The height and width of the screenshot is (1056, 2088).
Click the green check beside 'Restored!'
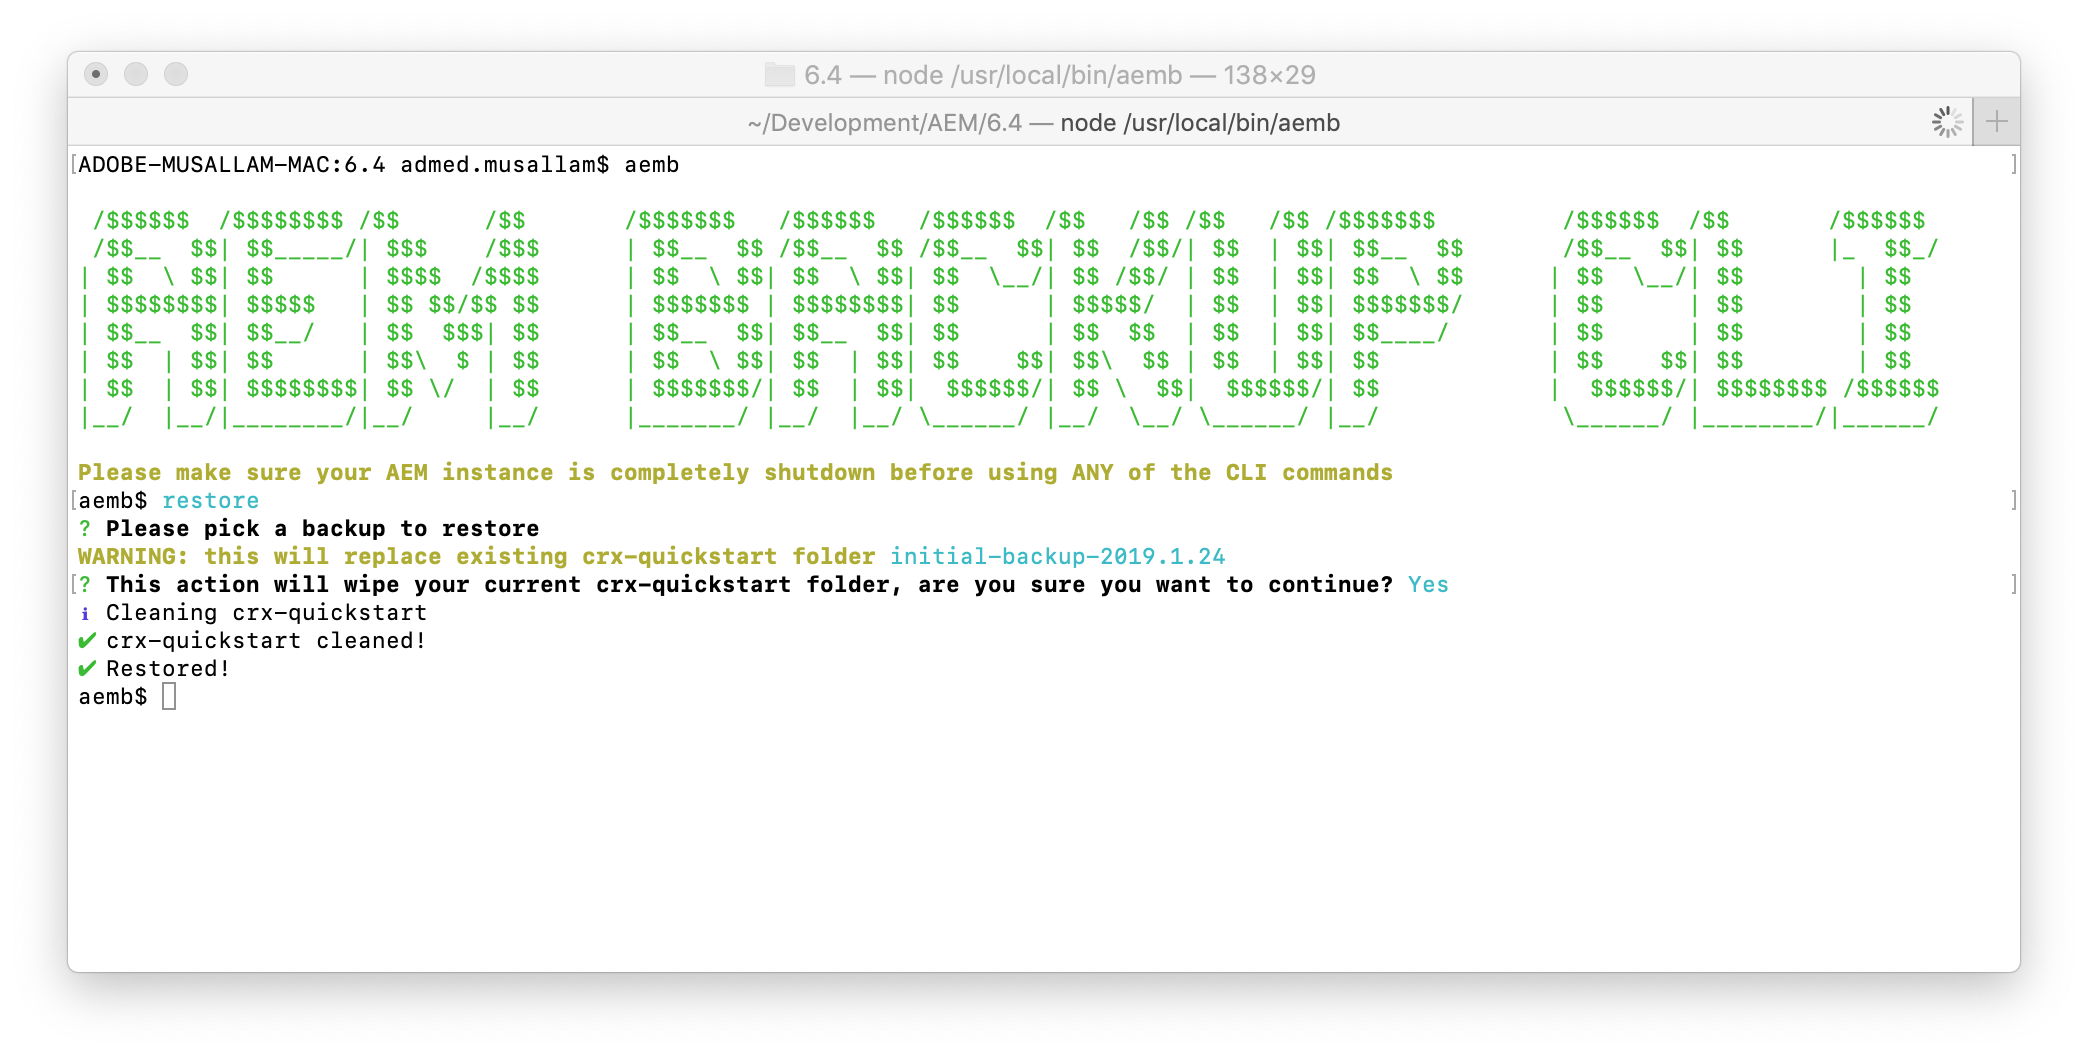click(x=87, y=668)
